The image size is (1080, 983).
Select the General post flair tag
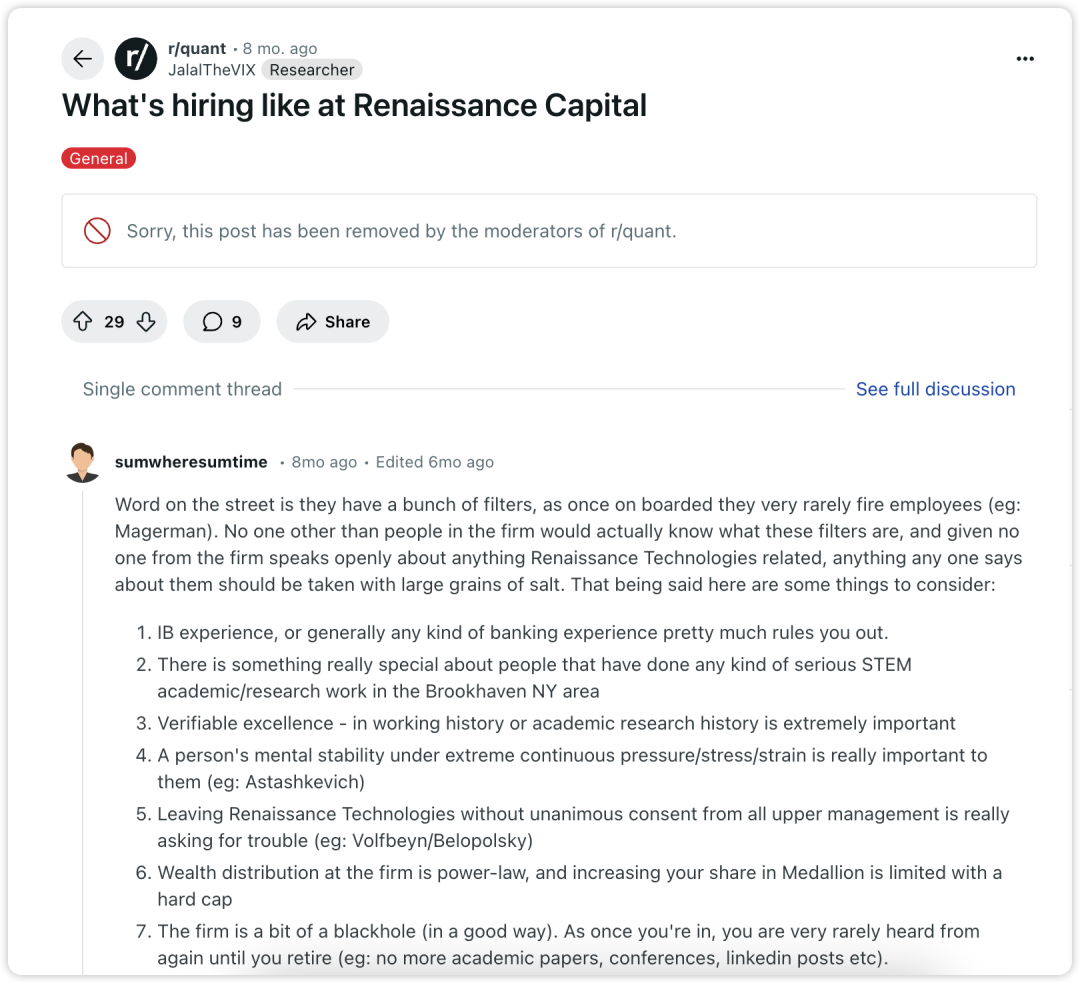(98, 158)
